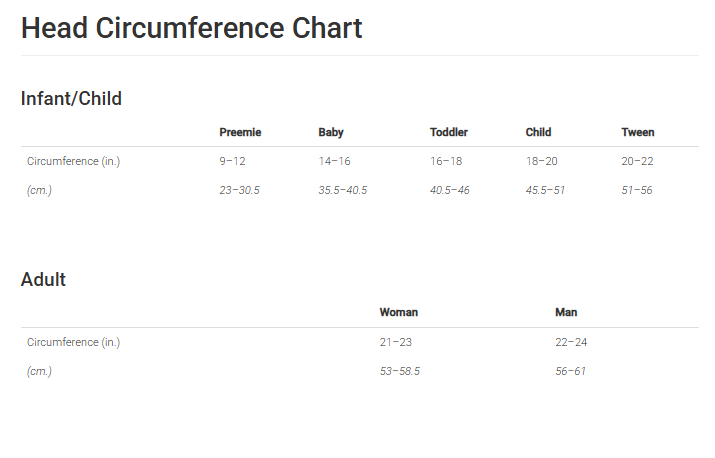Select the Woman column header
715x458 pixels.
pos(399,312)
